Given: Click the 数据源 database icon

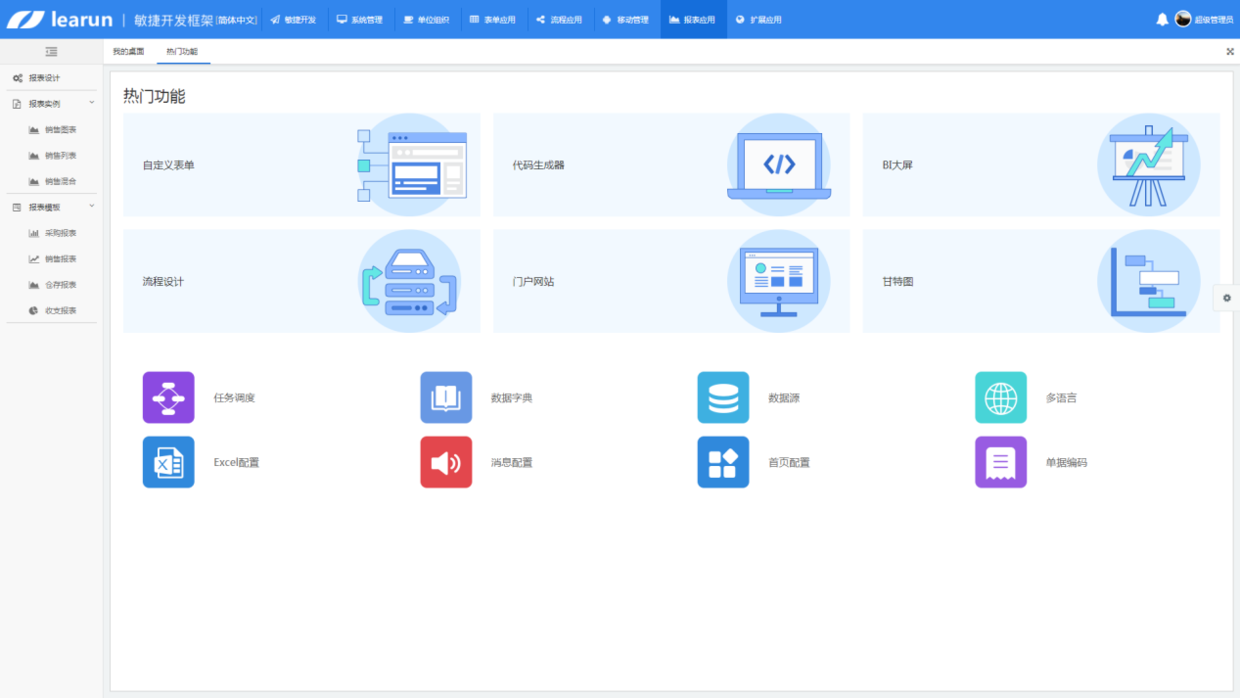Looking at the screenshot, I should [723, 398].
